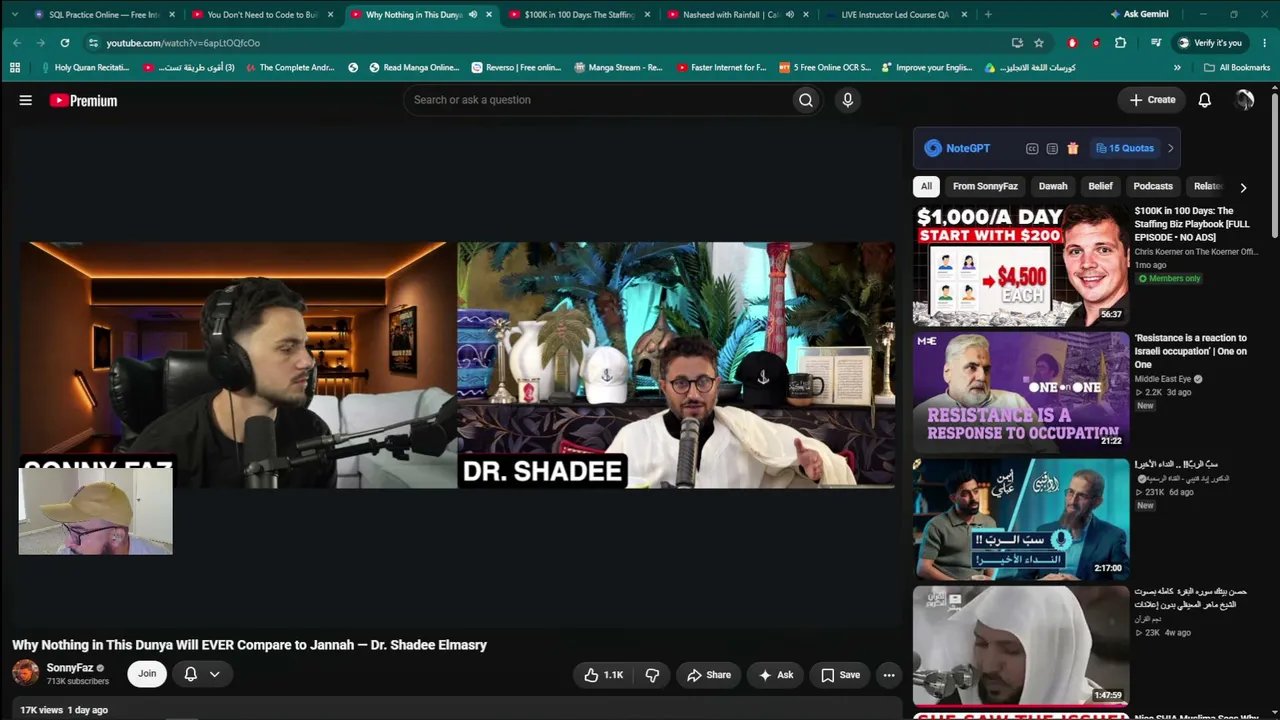The image size is (1280, 720).
Task: Dislike the video
Action: pos(652,675)
